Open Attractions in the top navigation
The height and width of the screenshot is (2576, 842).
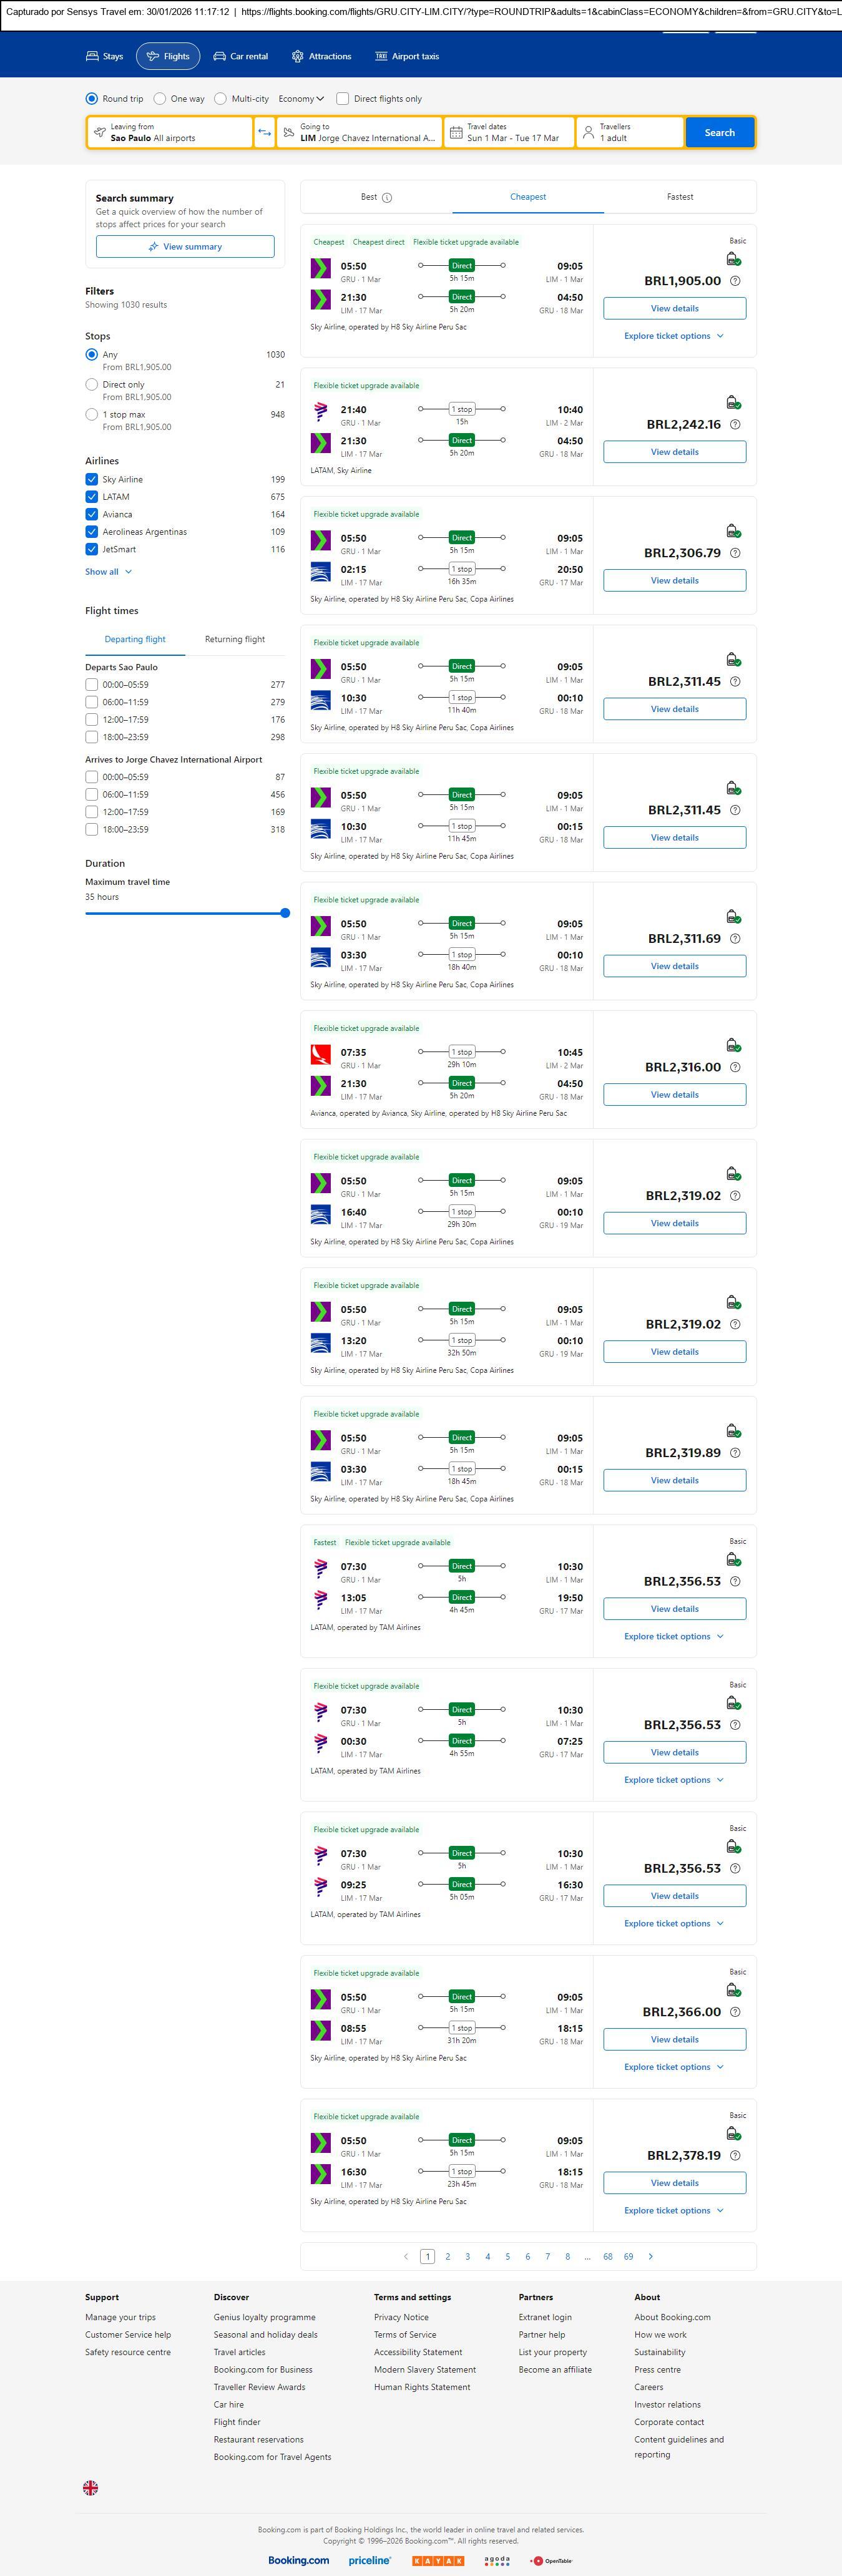[321, 57]
